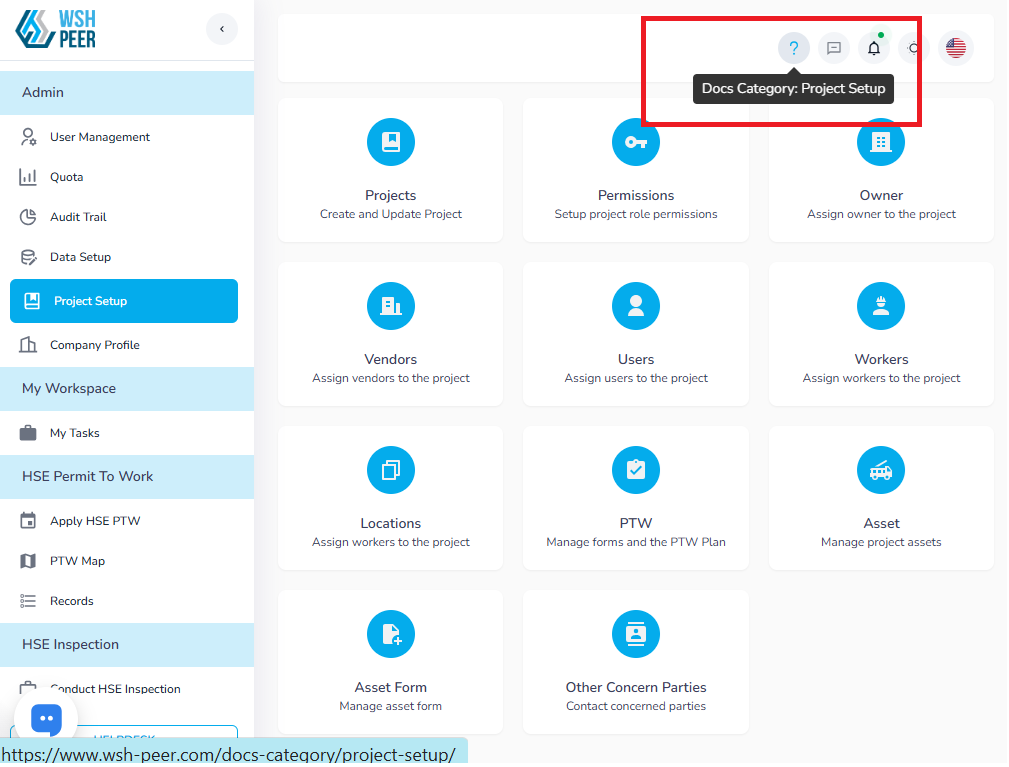Open the chatbot bubble widget
Image resolution: width=1009 pixels, height=767 pixels.
click(46, 719)
